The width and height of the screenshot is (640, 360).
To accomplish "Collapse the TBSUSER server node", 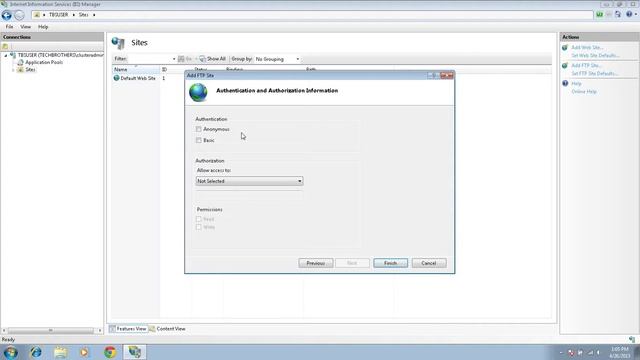I will tap(6, 55).
